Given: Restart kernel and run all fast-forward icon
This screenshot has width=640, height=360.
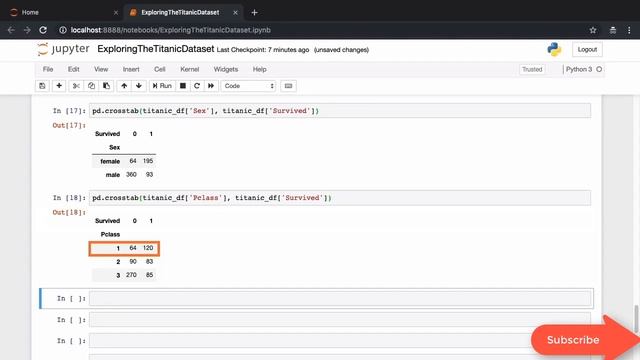Looking at the screenshot, I should (211, 86).
